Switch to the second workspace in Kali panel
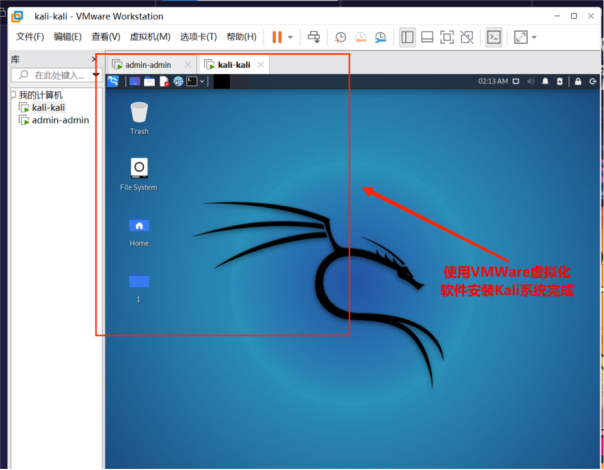This screenshot has height=470, width=604. [x=239, y=82]
